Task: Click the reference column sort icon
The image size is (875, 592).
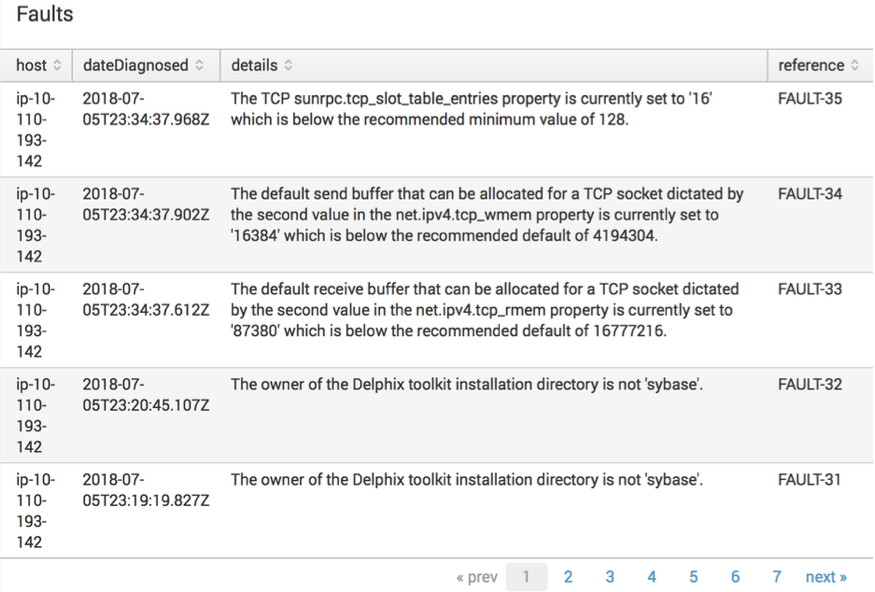Action: pos(855,66)
